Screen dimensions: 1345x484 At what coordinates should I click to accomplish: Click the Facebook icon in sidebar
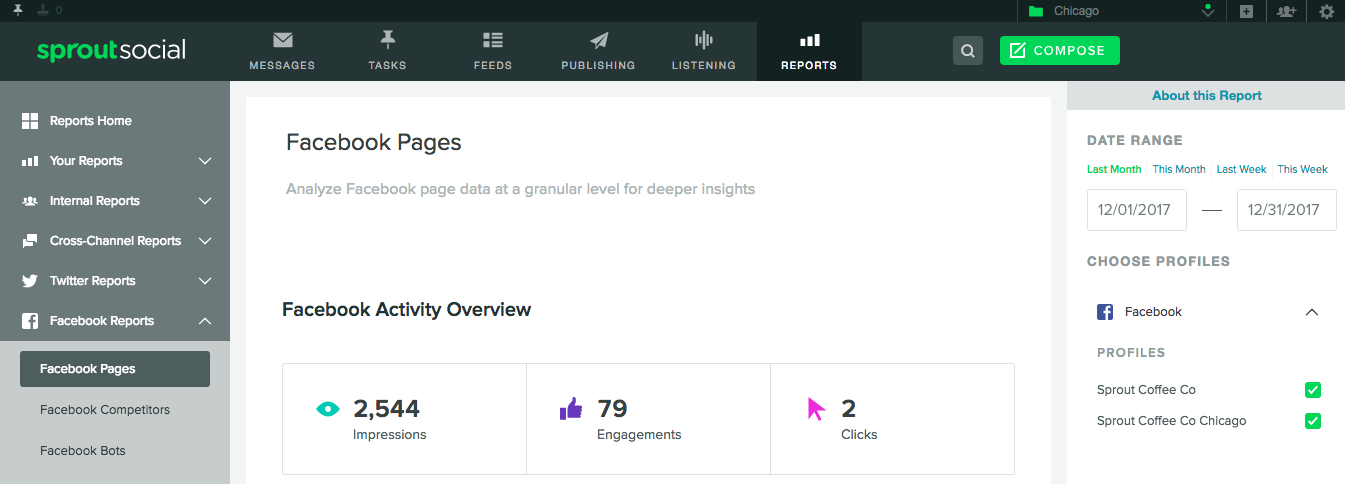[30, 321]
